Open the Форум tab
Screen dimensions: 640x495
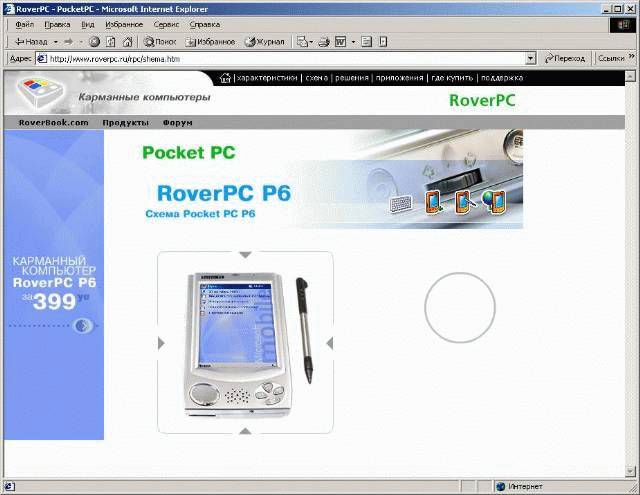coord(178,122)
